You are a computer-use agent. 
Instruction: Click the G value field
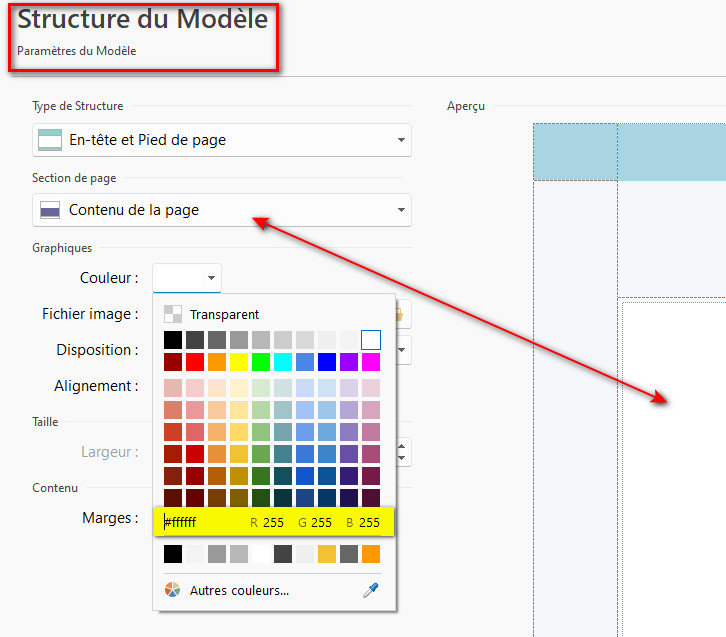pos(321,522)
